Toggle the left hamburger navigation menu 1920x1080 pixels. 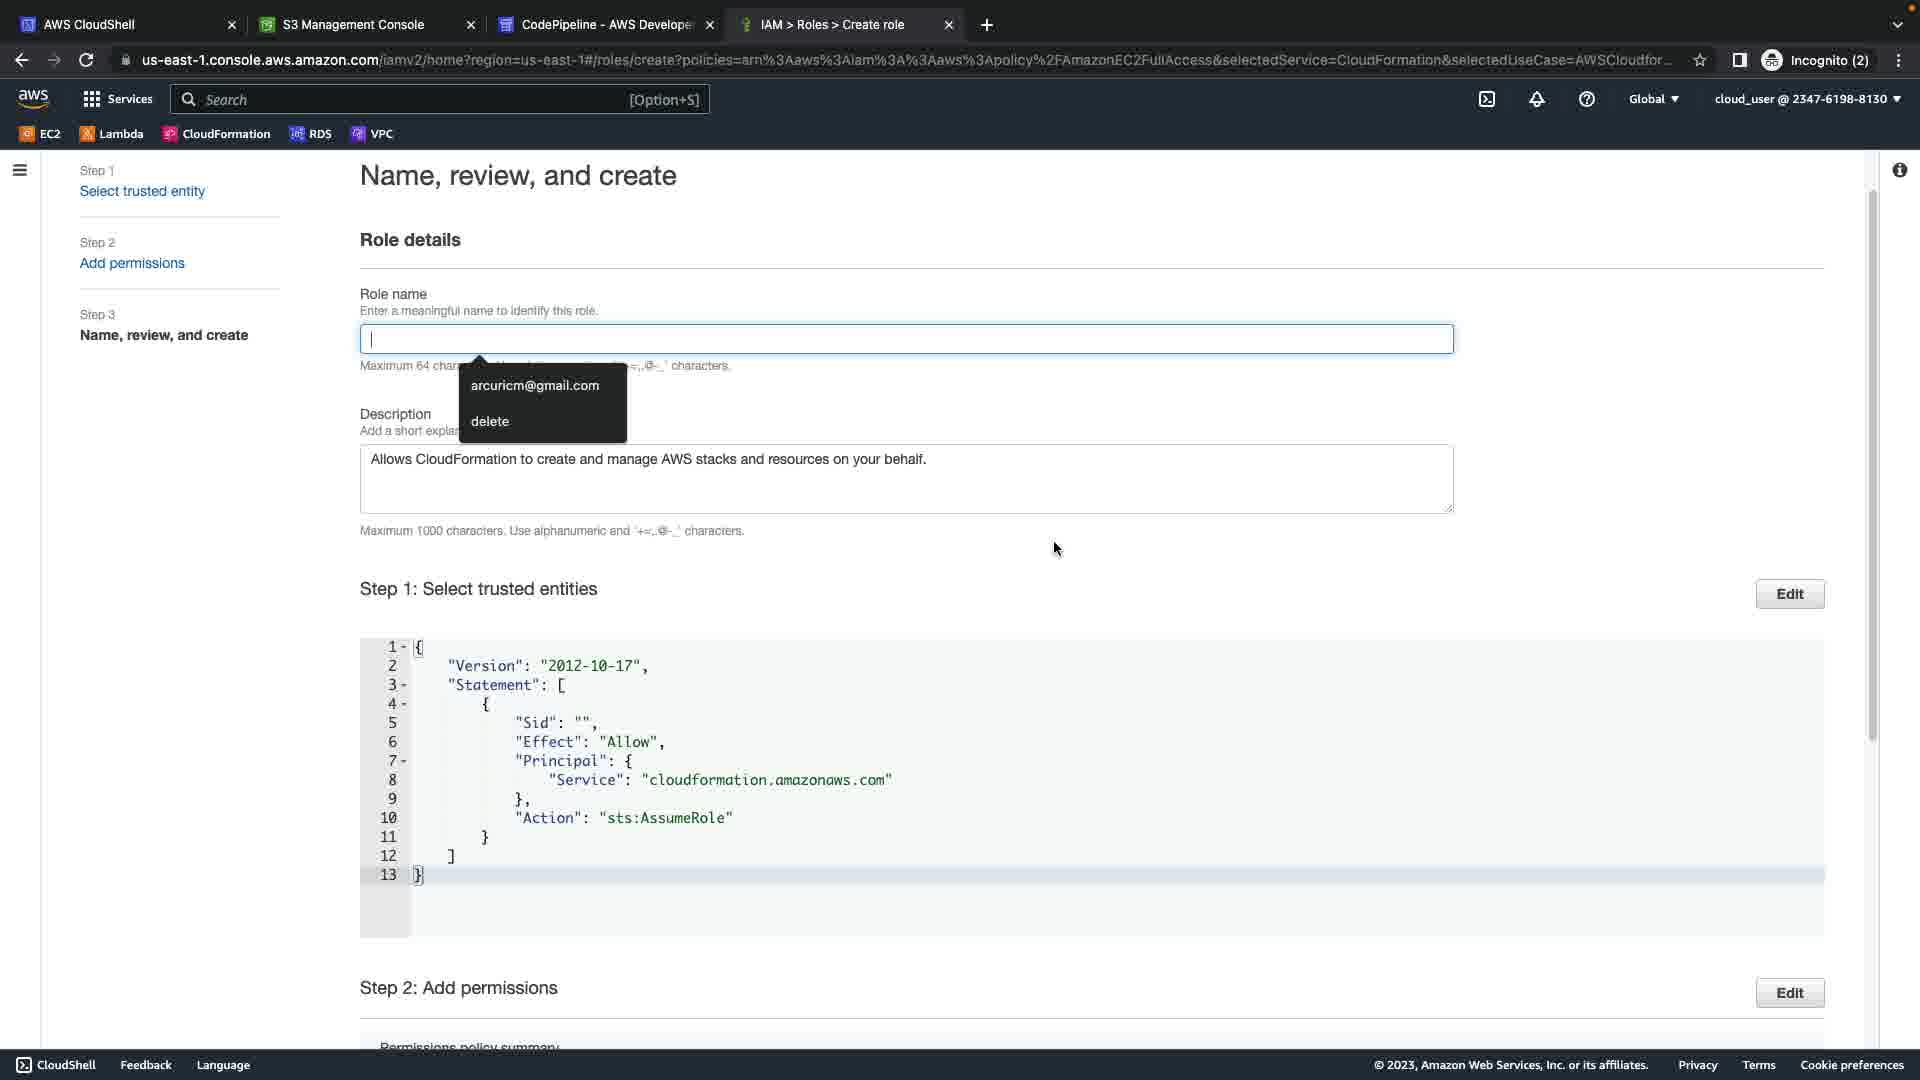19,170
